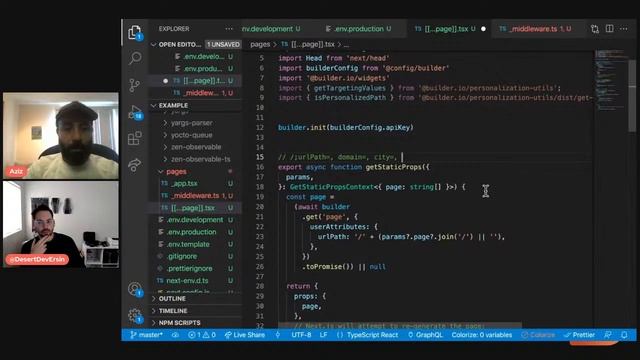Viewport: 640px width, 360px height.
Task: Switch to the _middleware.ts tab
Action: (x=536, y=29)
